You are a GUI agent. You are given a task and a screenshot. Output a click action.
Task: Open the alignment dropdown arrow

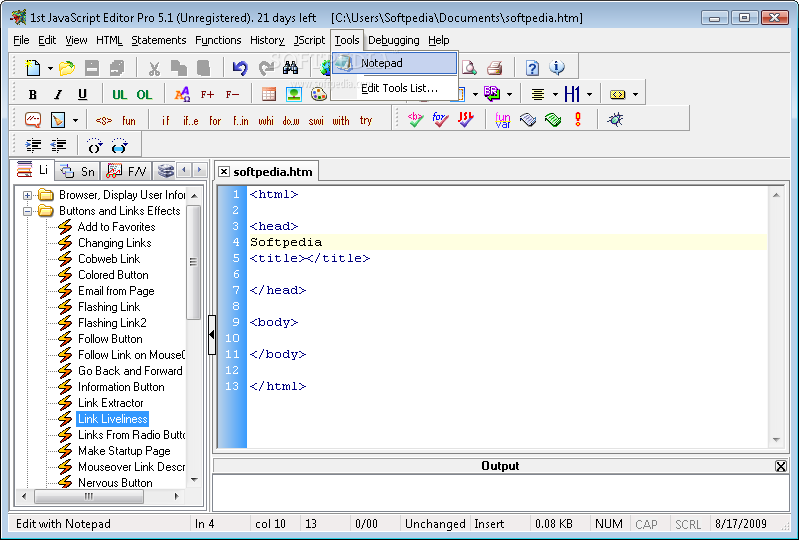click(555, 94)
